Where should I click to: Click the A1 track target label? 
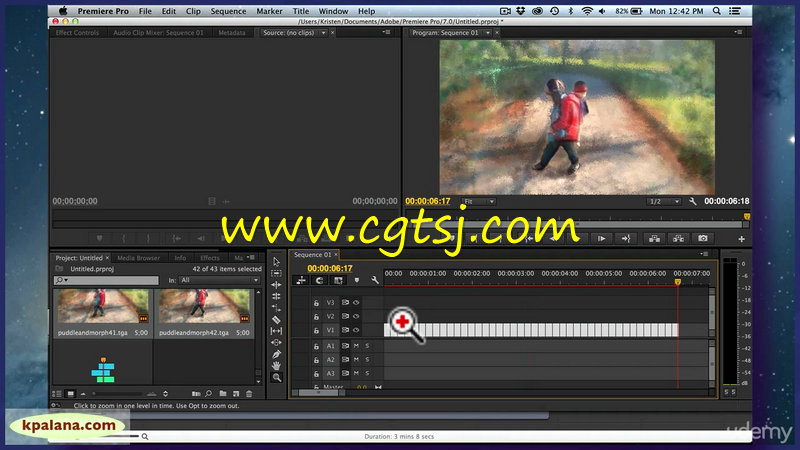pos(330,346)
